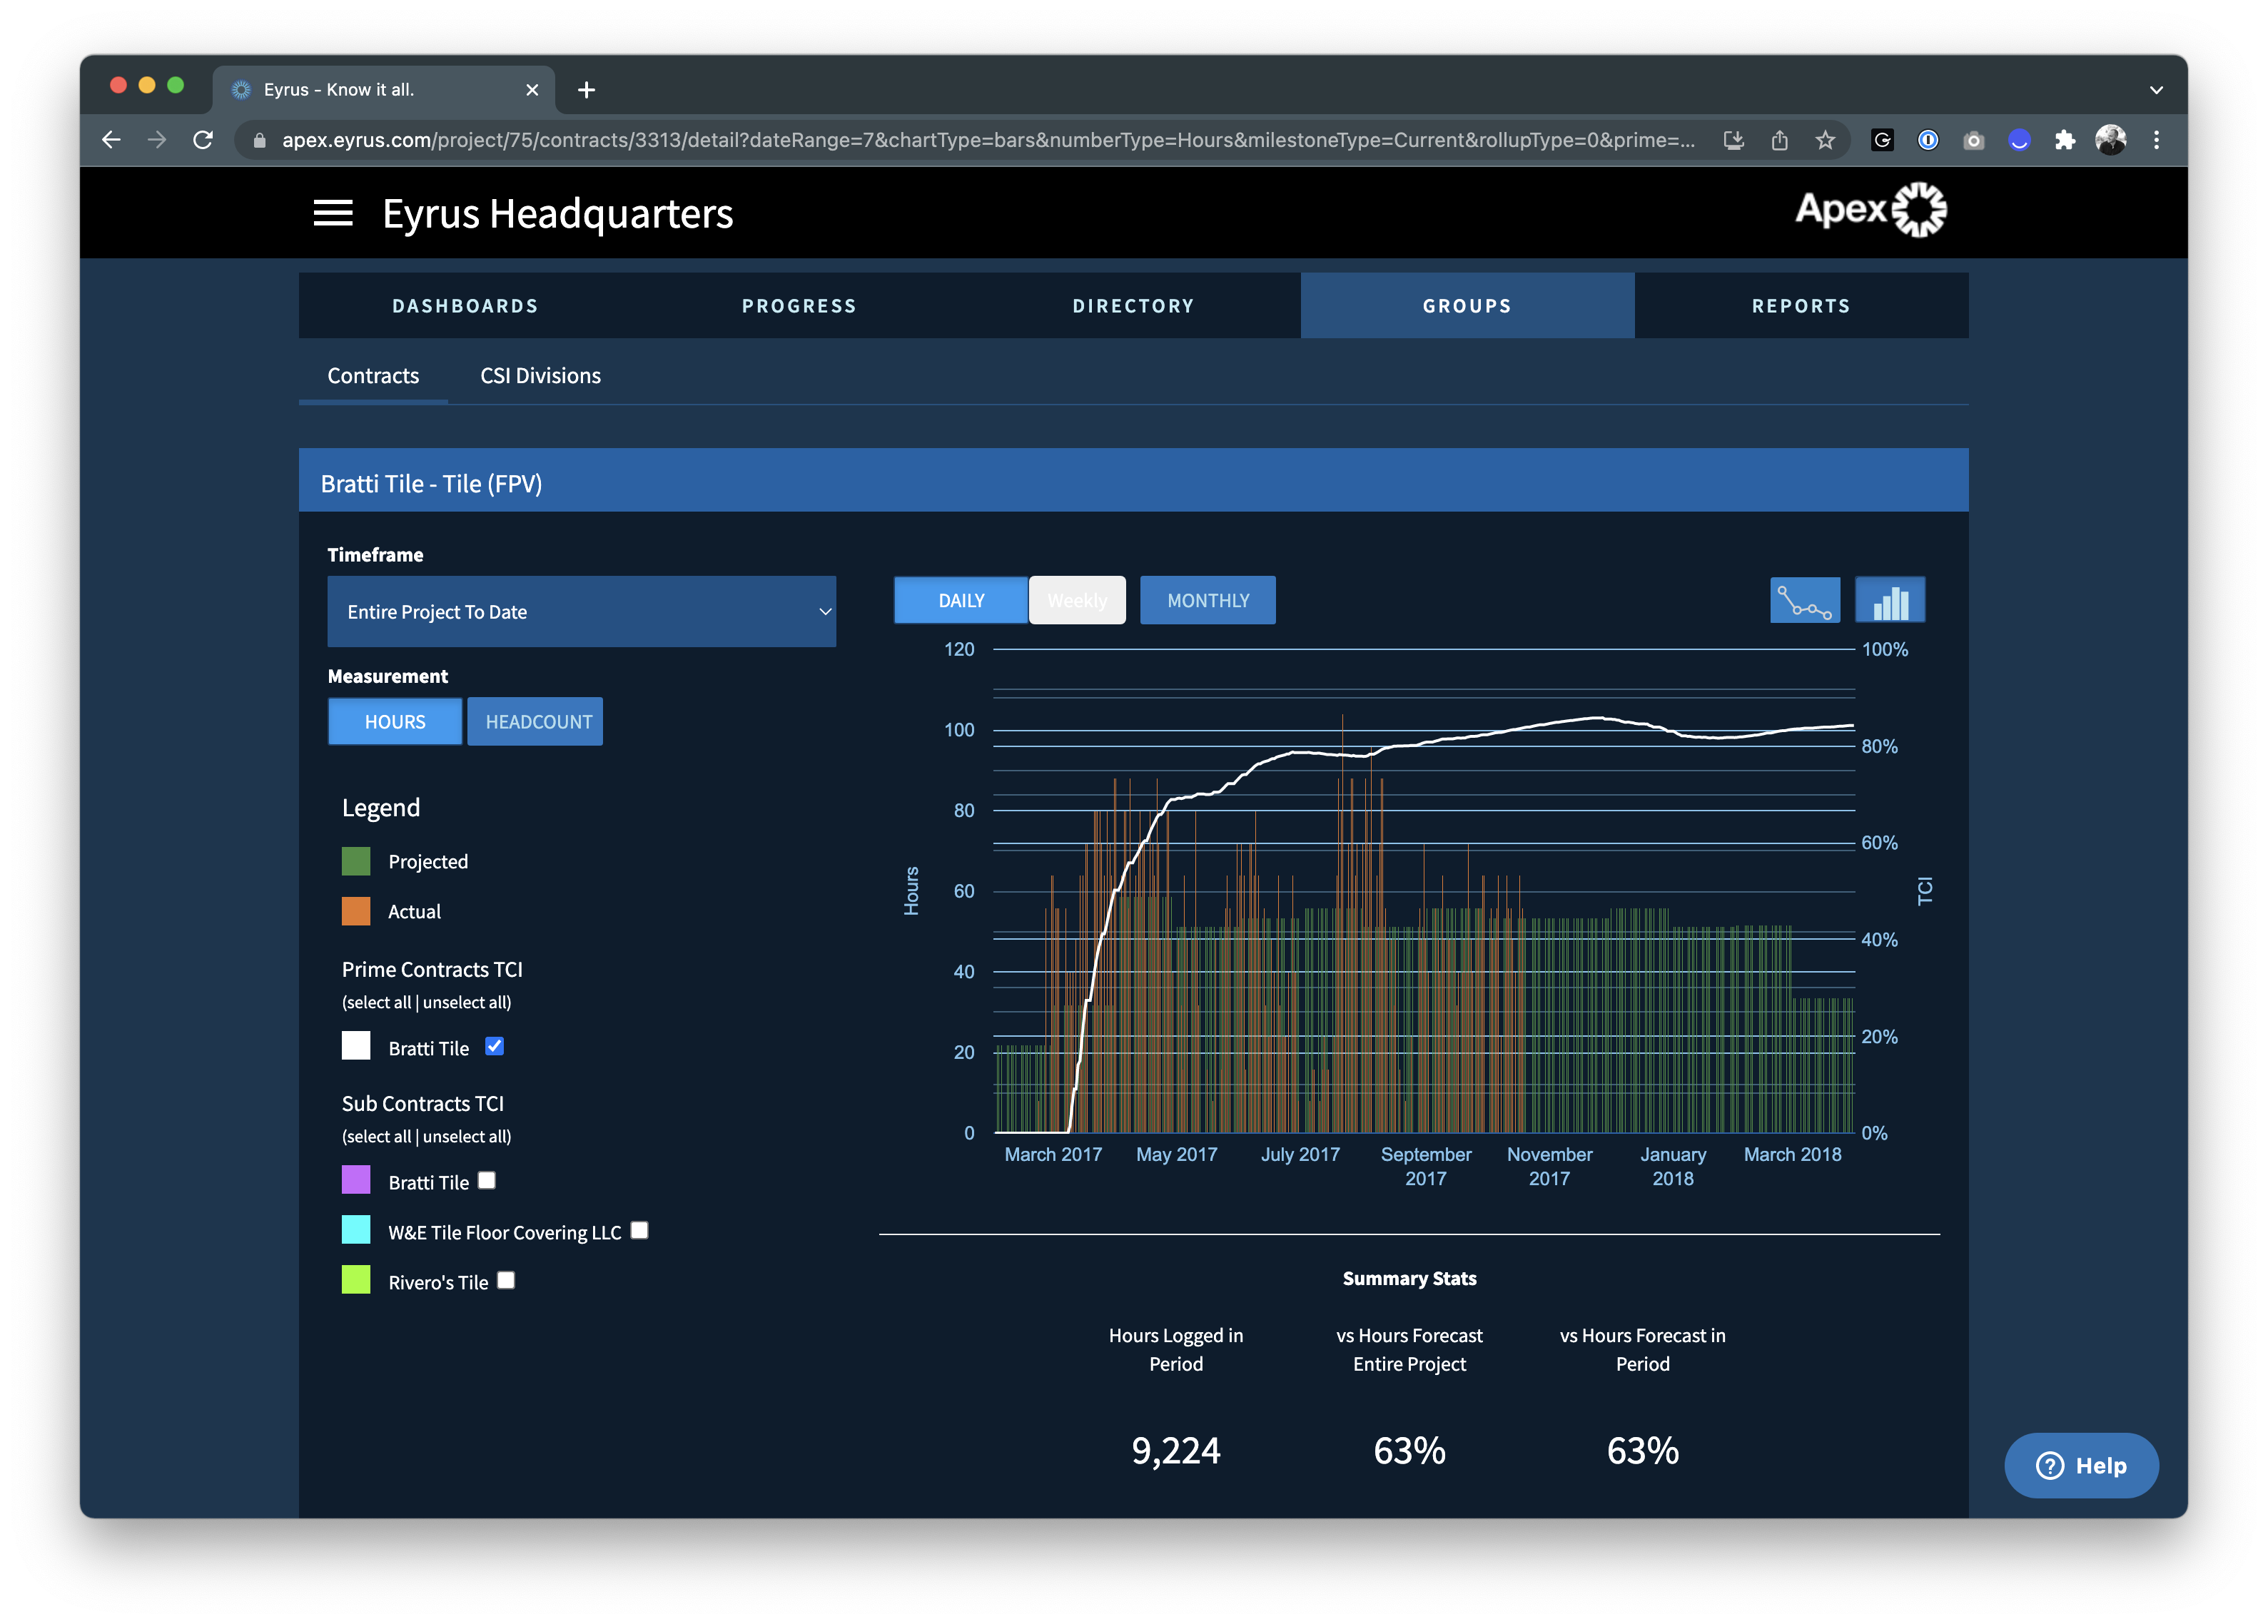Show DAILY chart granularity
Viewport: 2268px width, 1624px height.
pos(961,600)
